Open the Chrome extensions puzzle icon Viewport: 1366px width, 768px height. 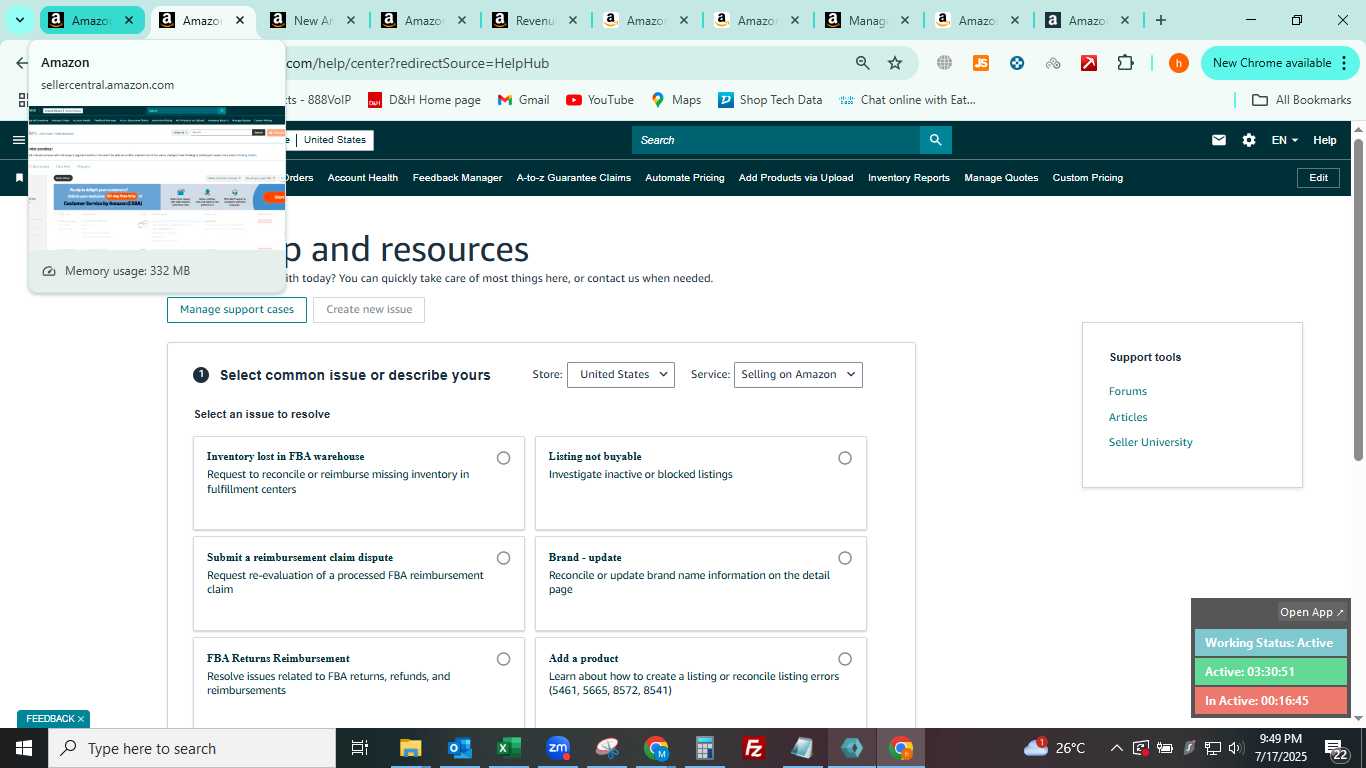pos(1125,63)
